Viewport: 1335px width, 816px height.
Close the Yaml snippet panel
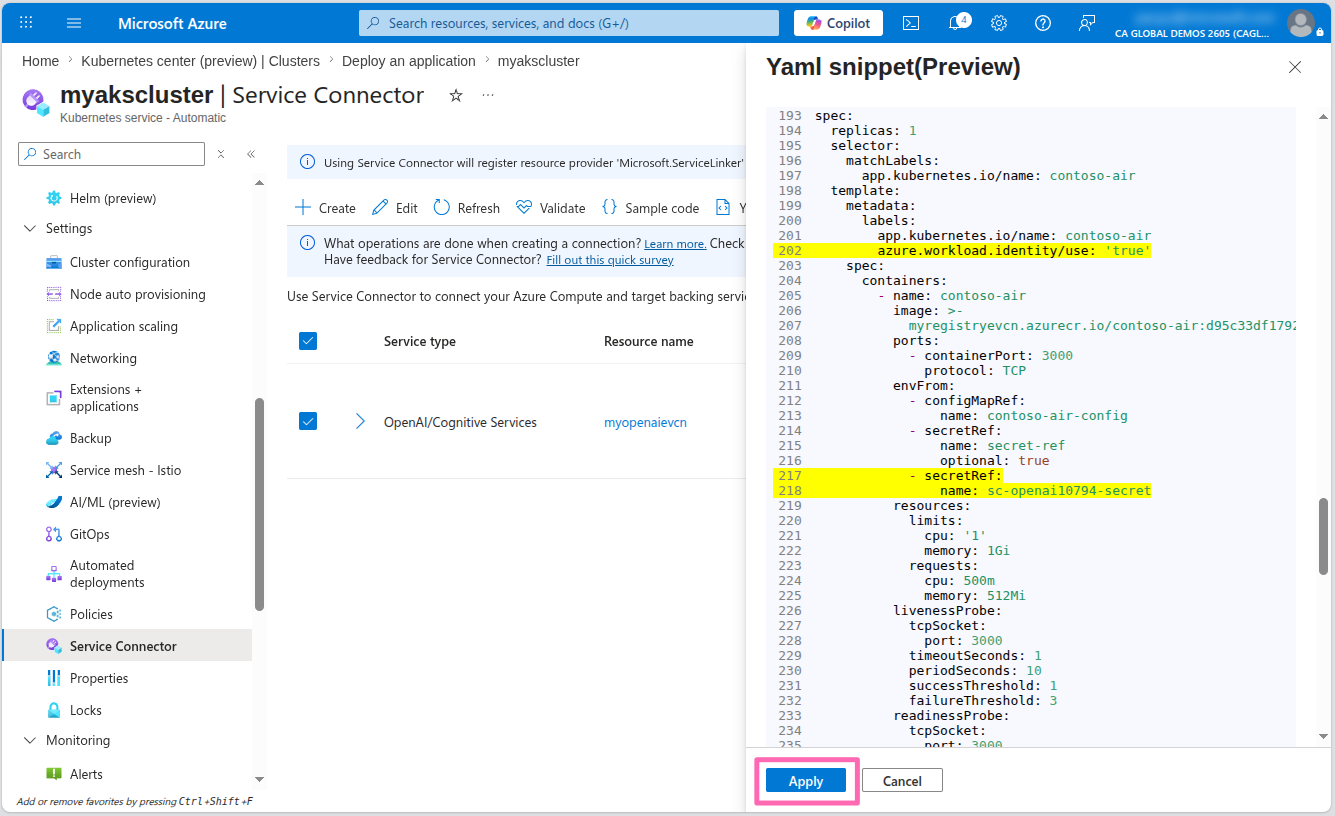[1295, 67]
